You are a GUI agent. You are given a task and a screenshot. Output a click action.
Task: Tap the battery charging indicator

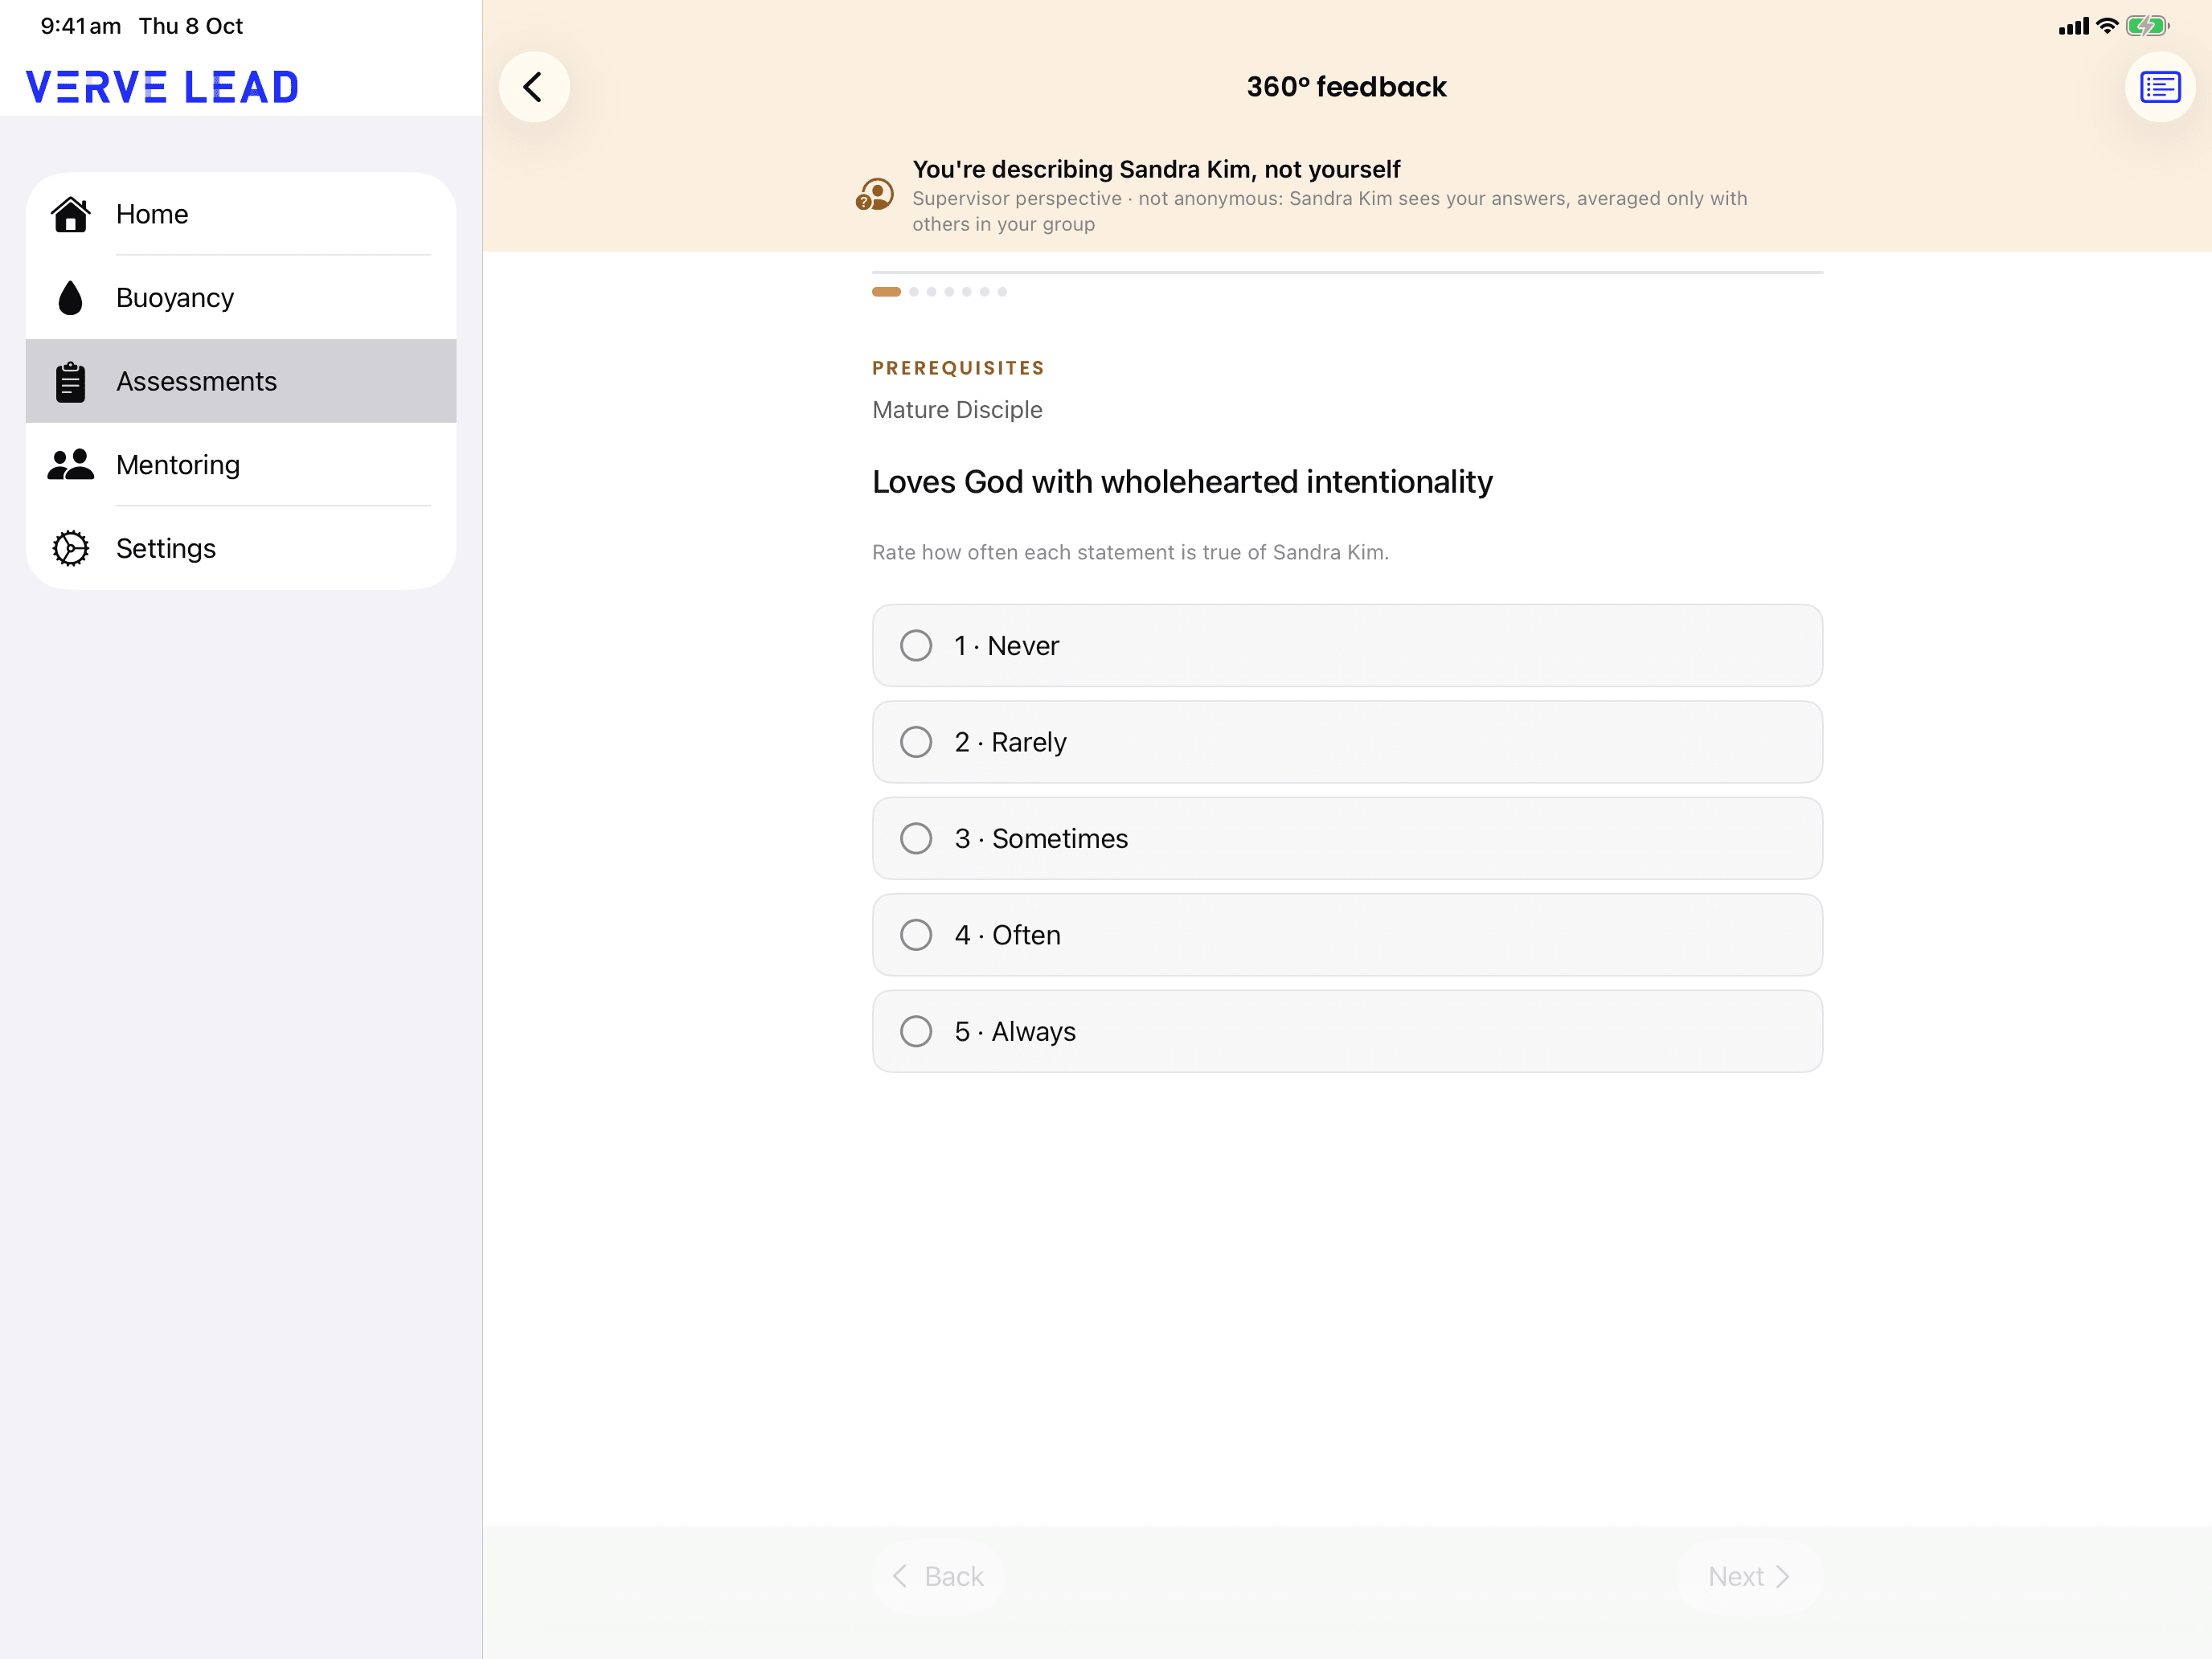point(2147,26)
